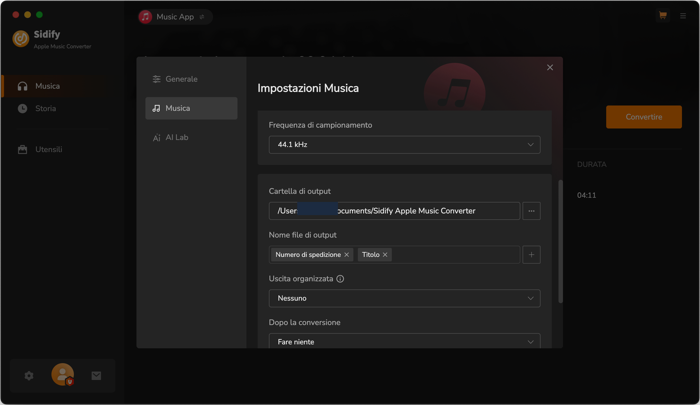
Task: Click the Sidify logo icon
Action: click(21, 39)
